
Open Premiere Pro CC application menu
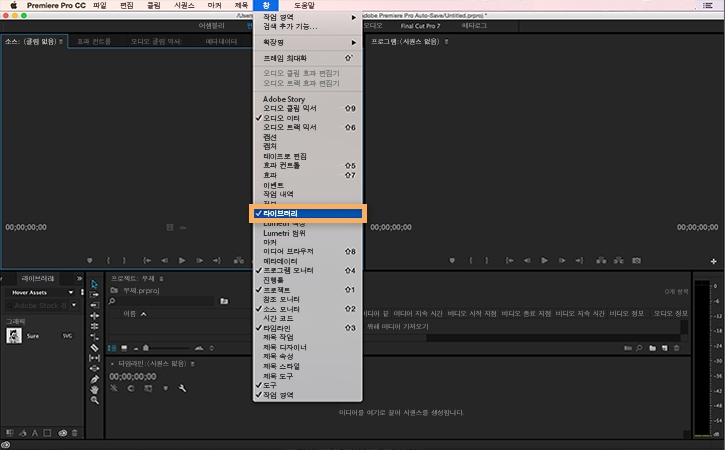coord(56,5)
